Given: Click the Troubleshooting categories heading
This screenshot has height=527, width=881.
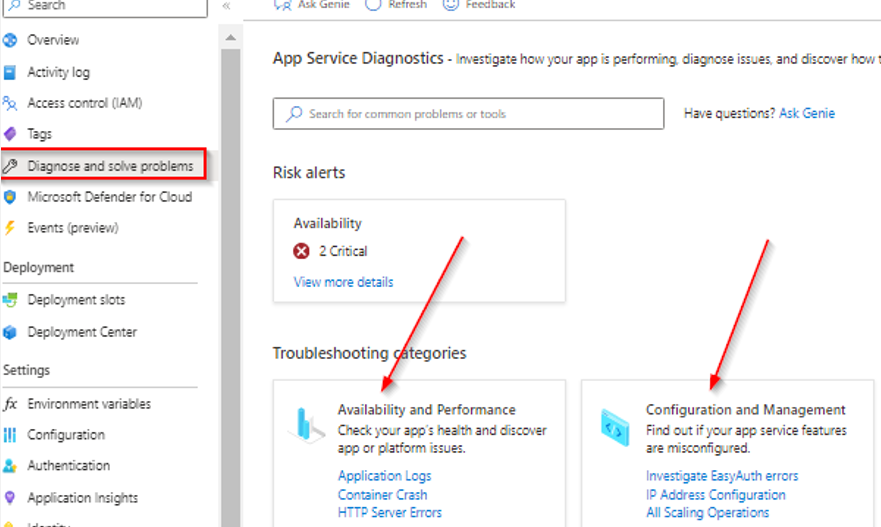Looking at the screenshot, I should click(x=369, y=353).
